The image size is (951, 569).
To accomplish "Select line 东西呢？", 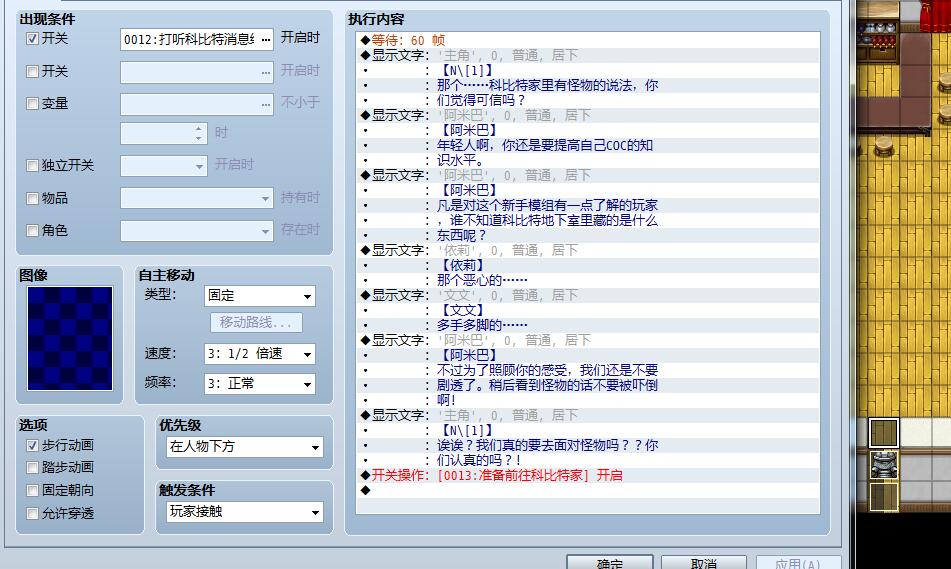I will click(588, 235).
